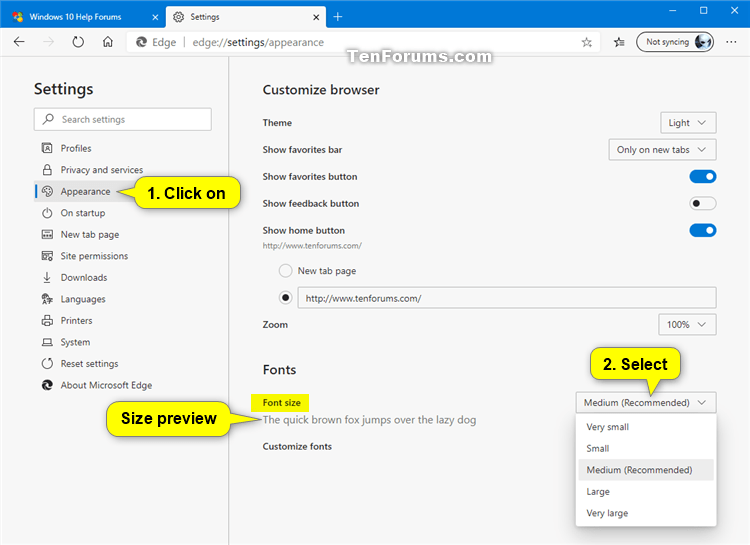Click the Reset settings icon
Screen dimensions: 750x545
47,364
